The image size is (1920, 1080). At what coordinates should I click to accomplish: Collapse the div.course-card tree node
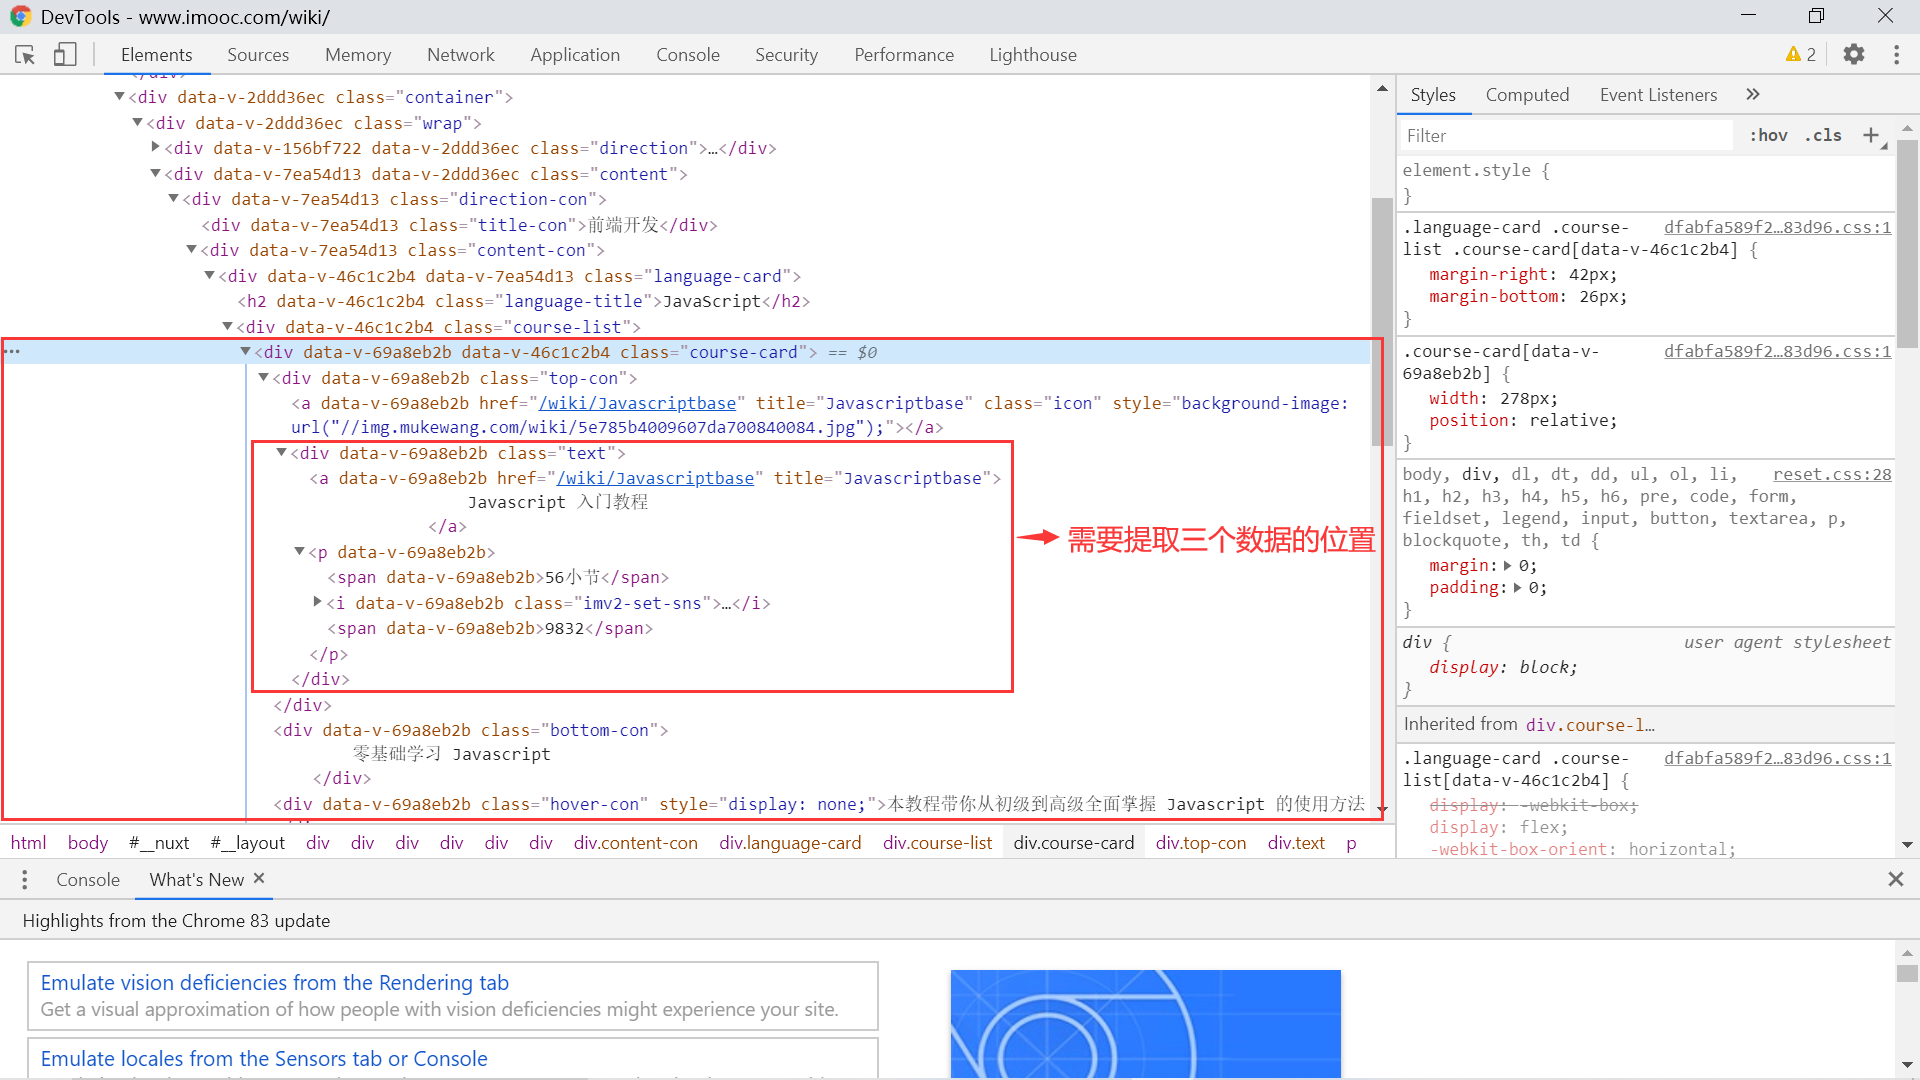click(245, 352)
